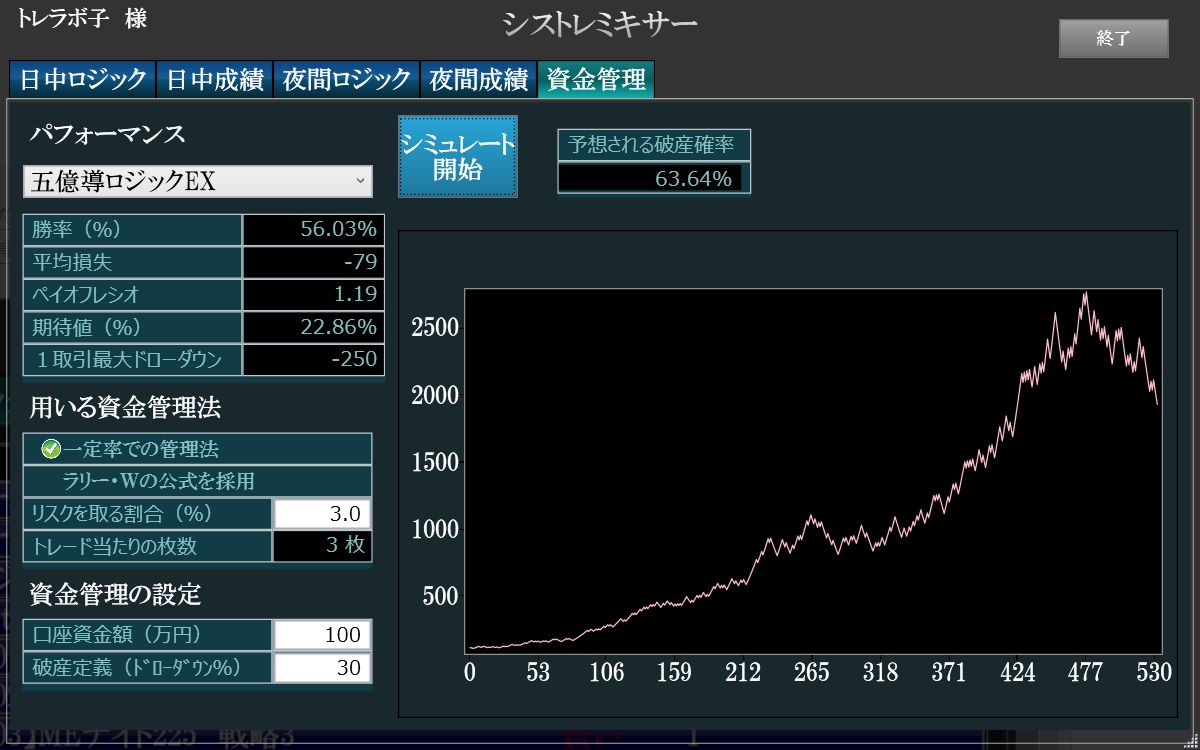Click the ペイオフレシオ value cell
1200x750 pixels.
(313, 294)
